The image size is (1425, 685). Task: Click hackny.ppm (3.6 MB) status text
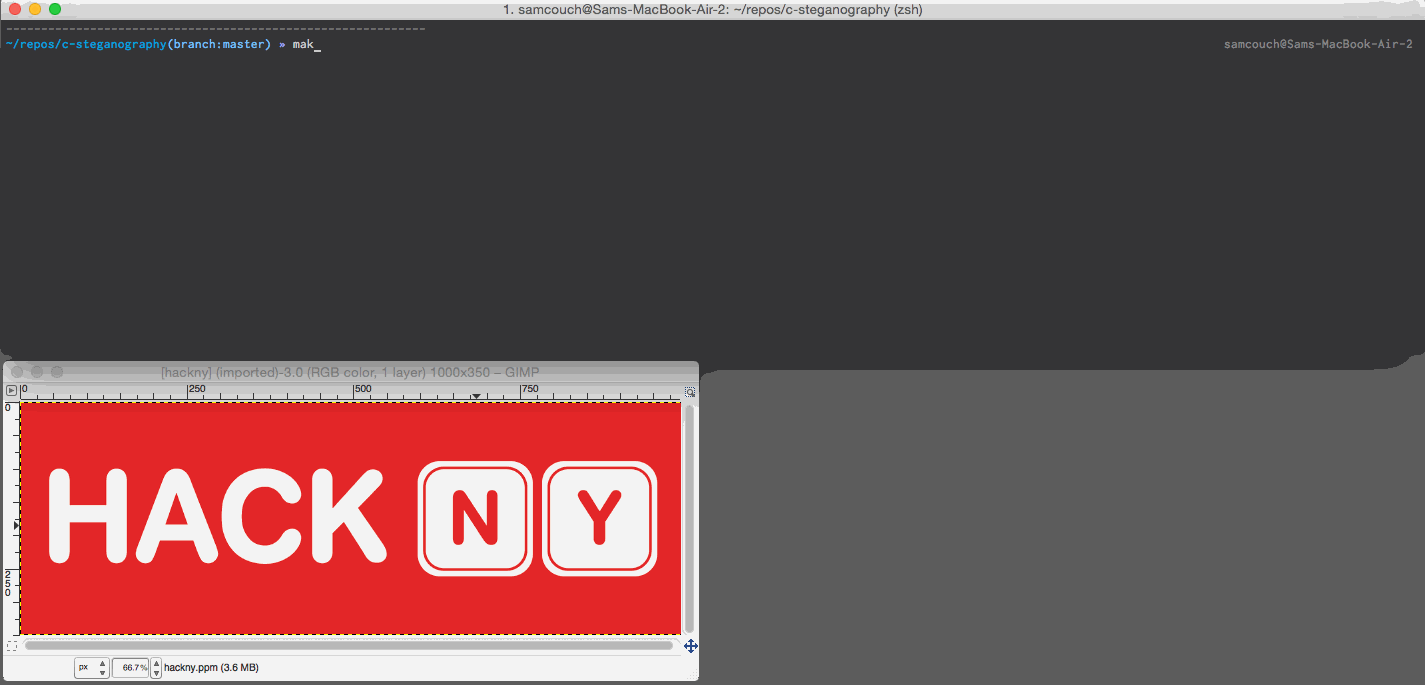coord(211,667)
